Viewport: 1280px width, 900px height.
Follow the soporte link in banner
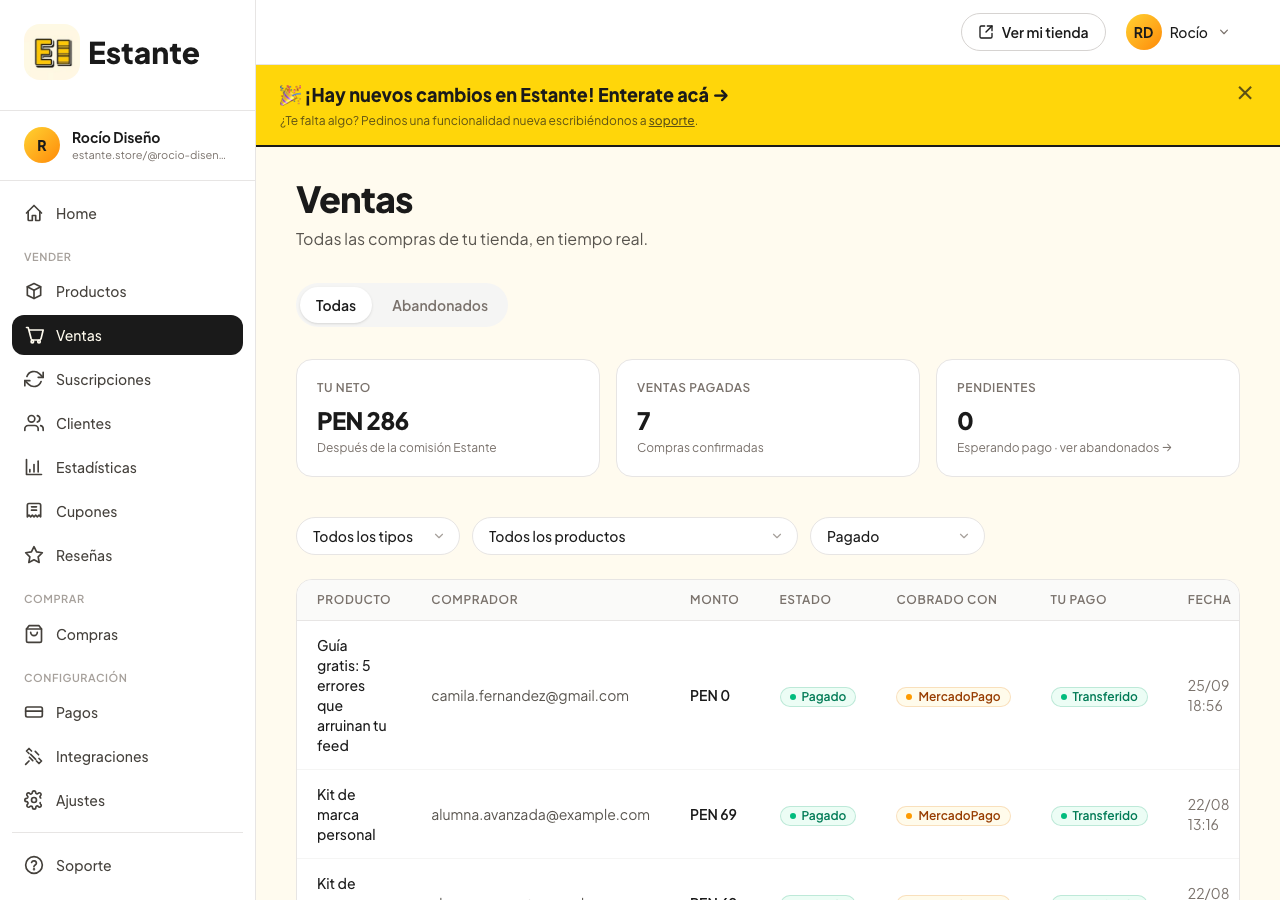pyautogui.click(x=672, y=121)
